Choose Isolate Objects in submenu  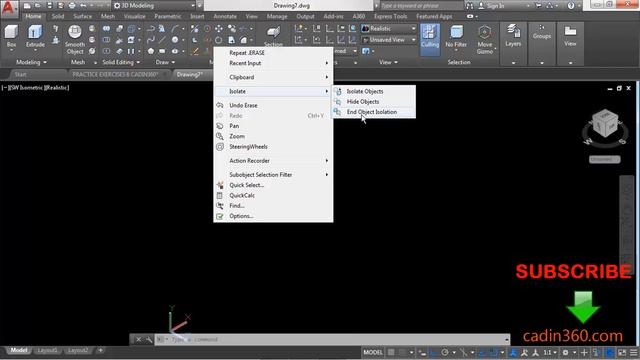point(374,91)
